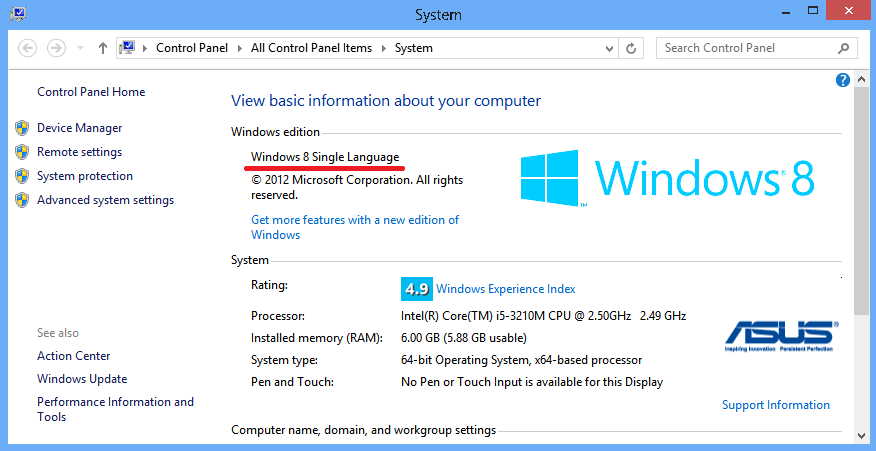Expand the address bar history dropdown
The height and width of the screenshot is (451, 876).
pos(606,48)
